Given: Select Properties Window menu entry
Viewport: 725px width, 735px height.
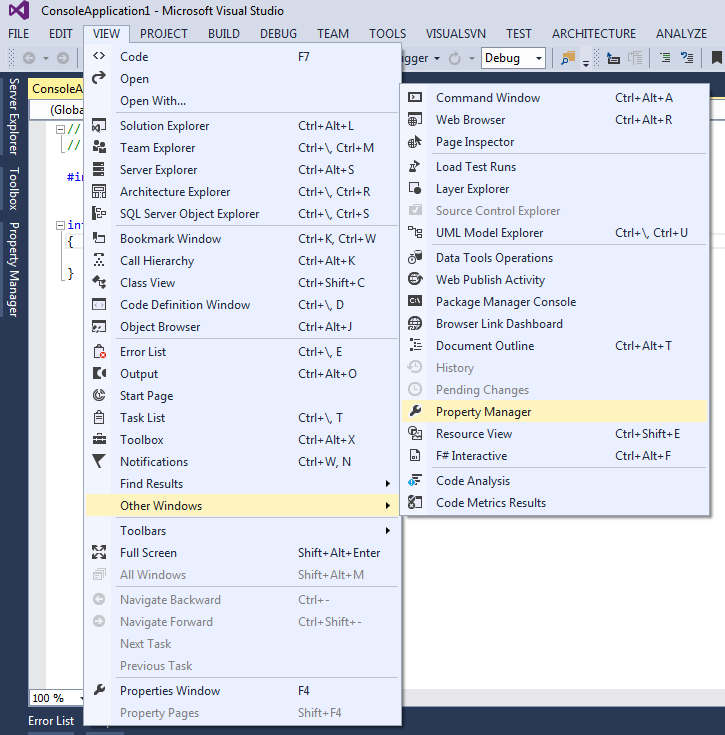Looking at the screenshot, I should 242,690.
